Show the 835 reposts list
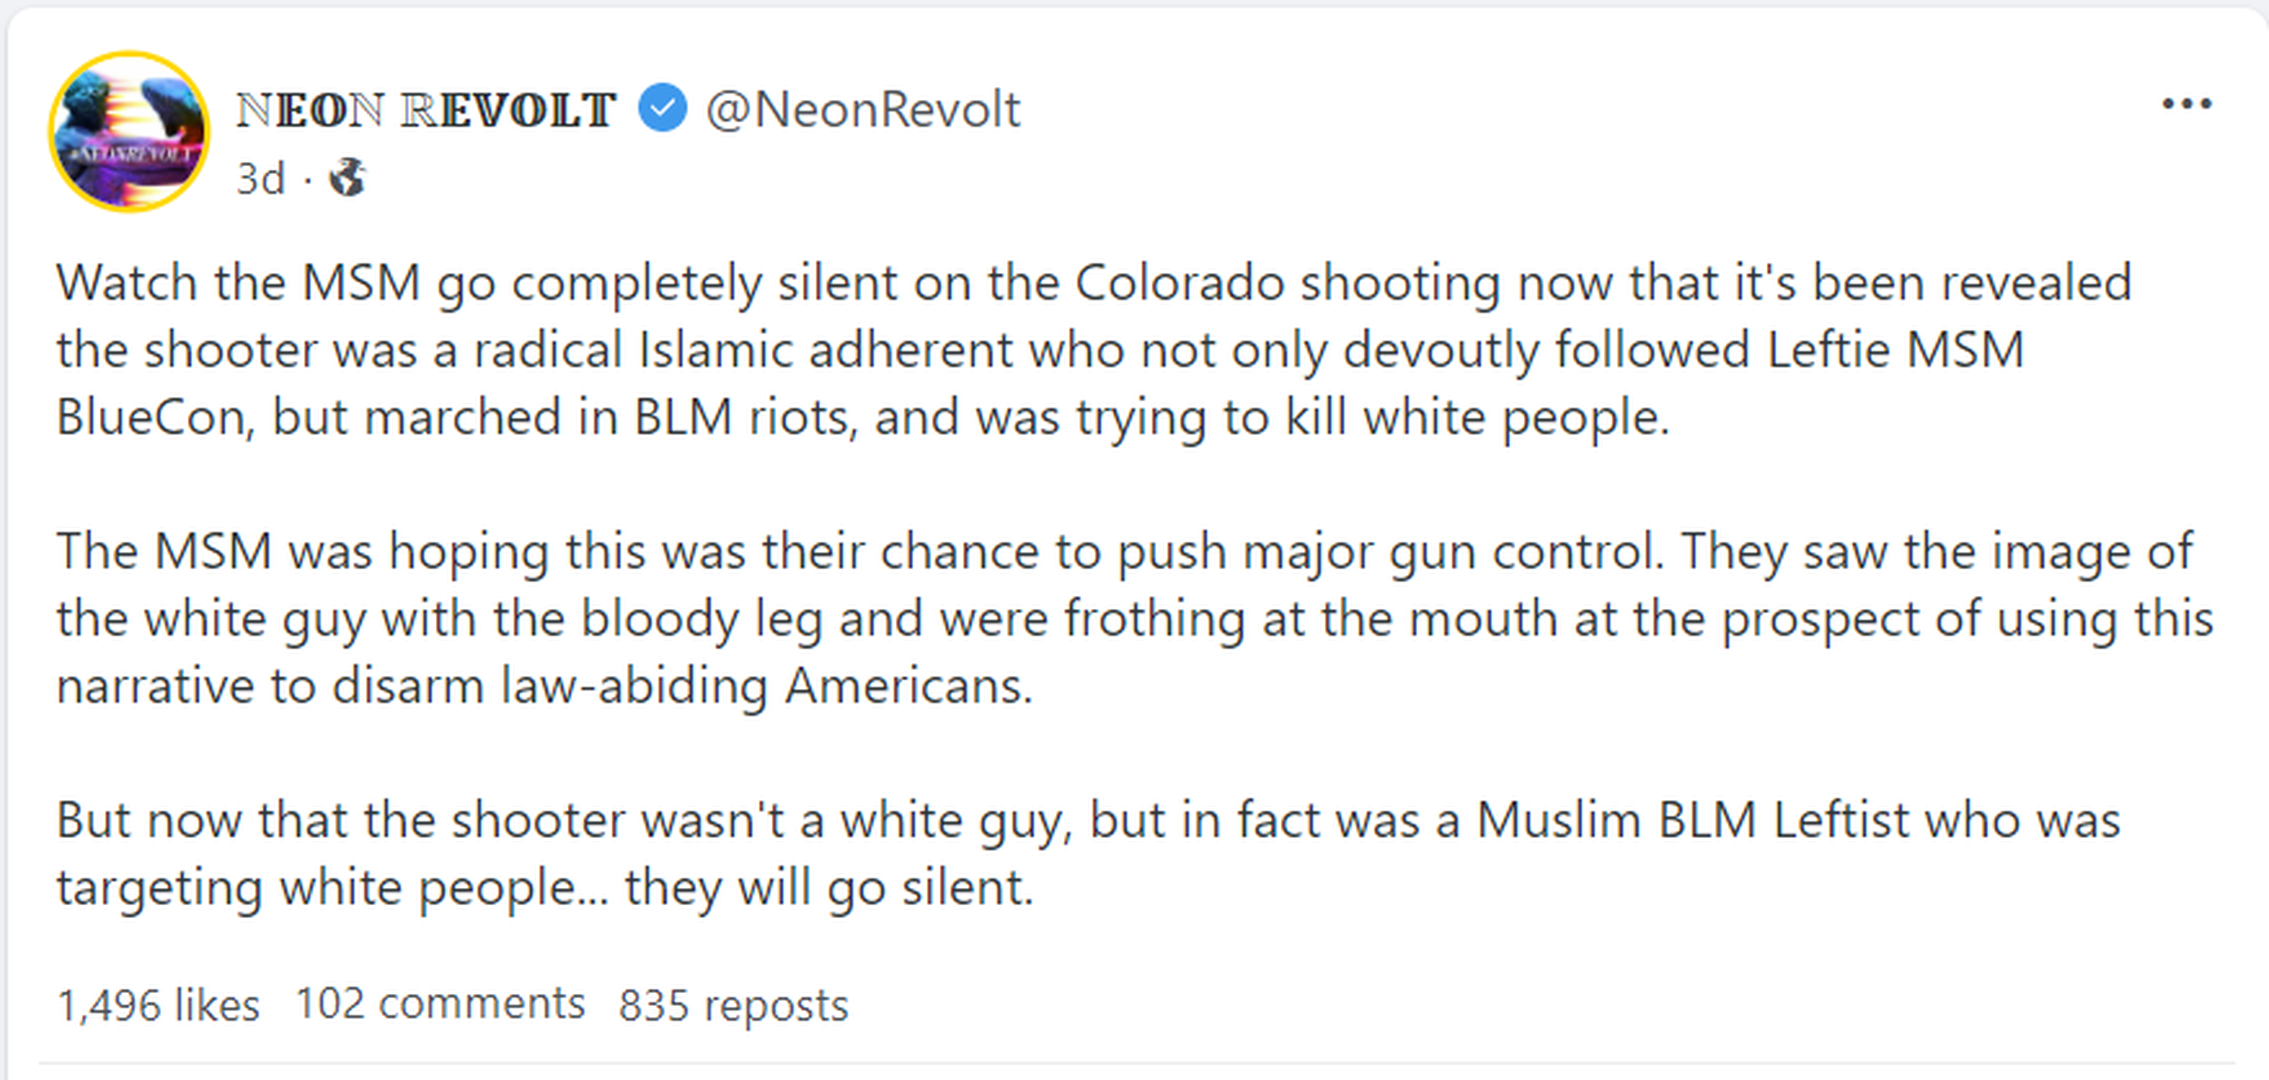This screenshot has width=2269, height=1080. [733, 1005]
